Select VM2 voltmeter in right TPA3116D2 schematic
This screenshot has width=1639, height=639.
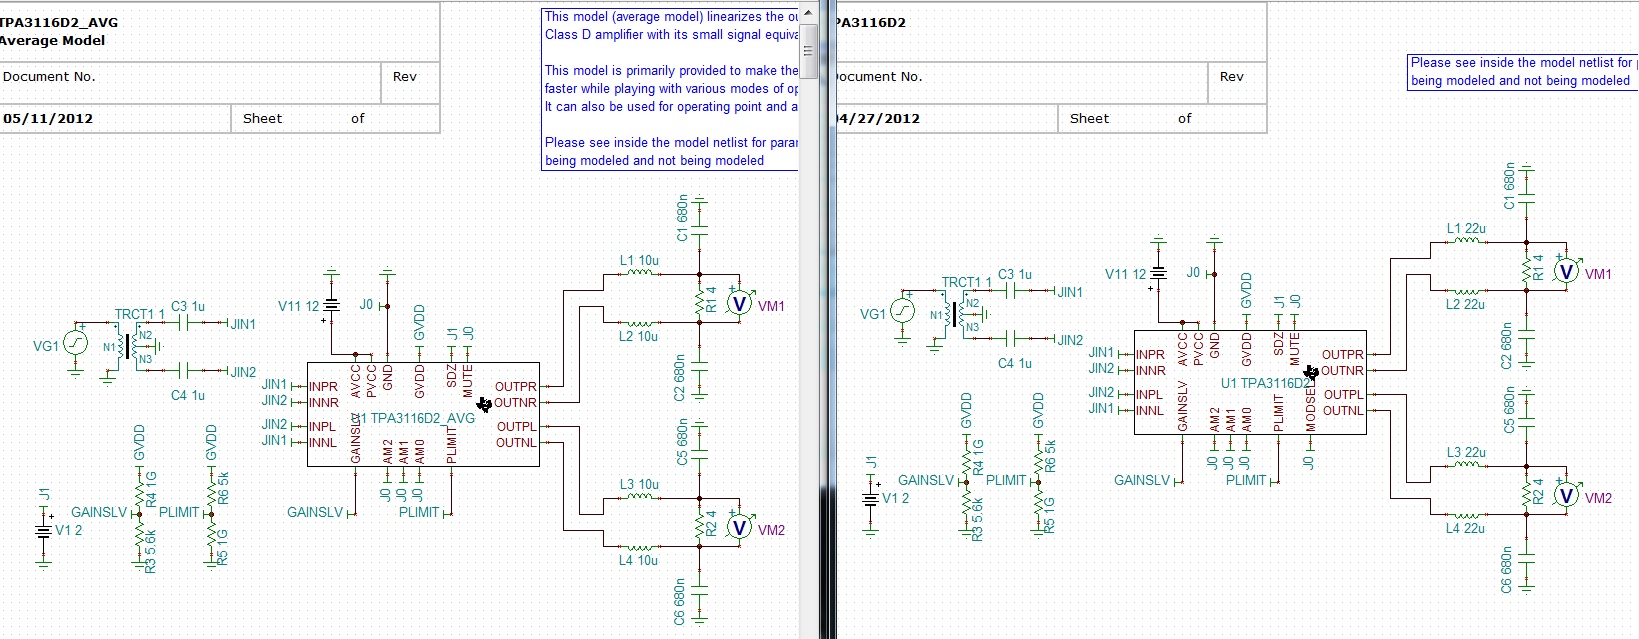[x=1567, y=495]
